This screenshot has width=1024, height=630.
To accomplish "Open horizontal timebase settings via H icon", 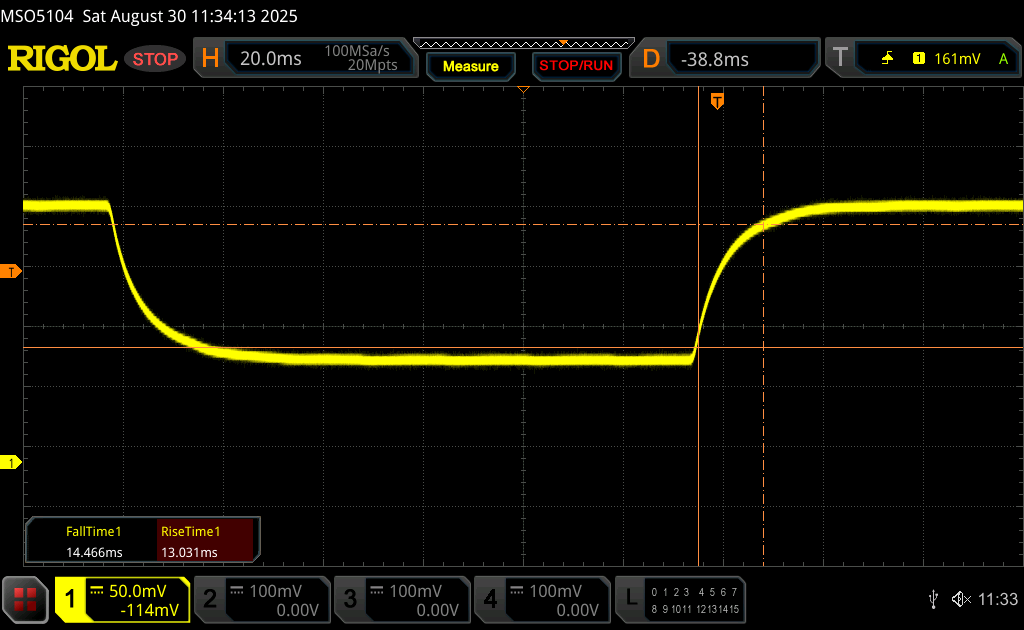I will click(x=210, y=59).
